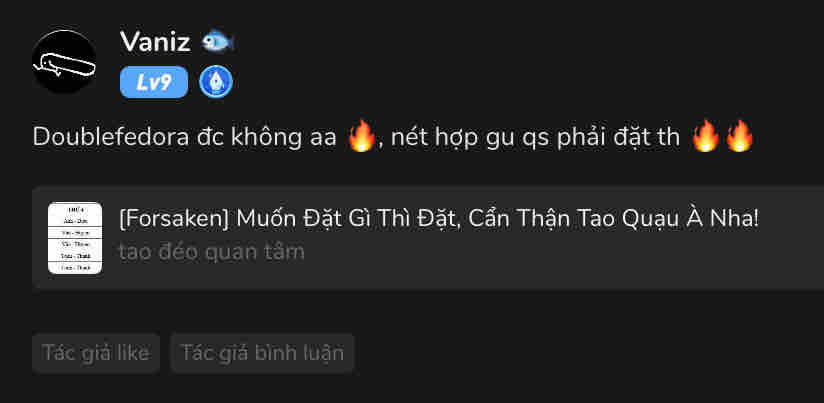Click the "bình luận" word in the author tag

pos(300,353)
